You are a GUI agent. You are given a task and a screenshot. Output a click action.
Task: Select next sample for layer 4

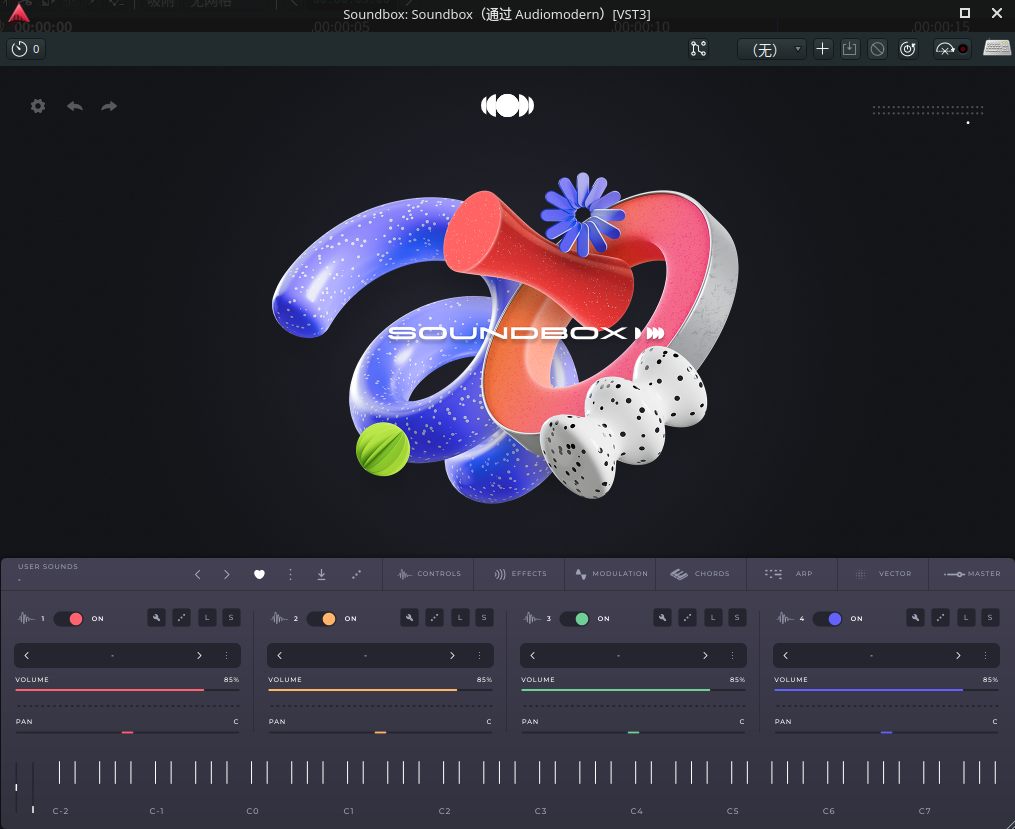[958, 656]
